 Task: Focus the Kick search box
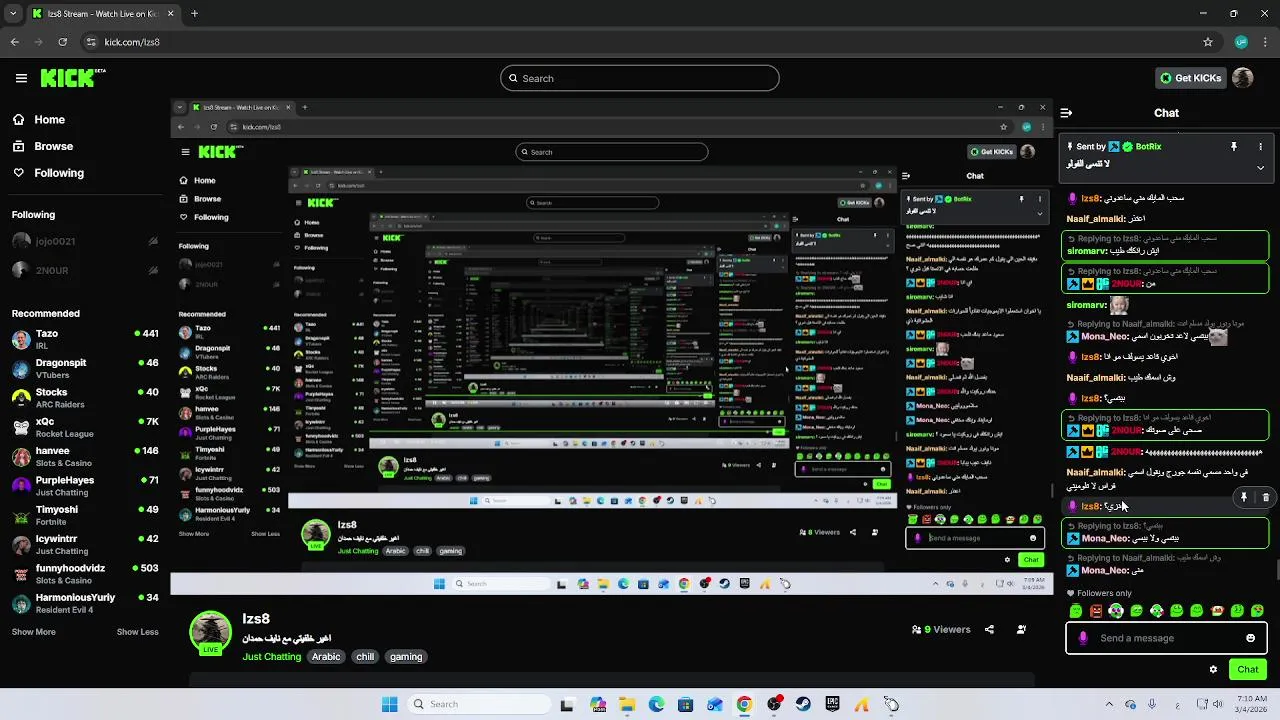tap(640, 78)
